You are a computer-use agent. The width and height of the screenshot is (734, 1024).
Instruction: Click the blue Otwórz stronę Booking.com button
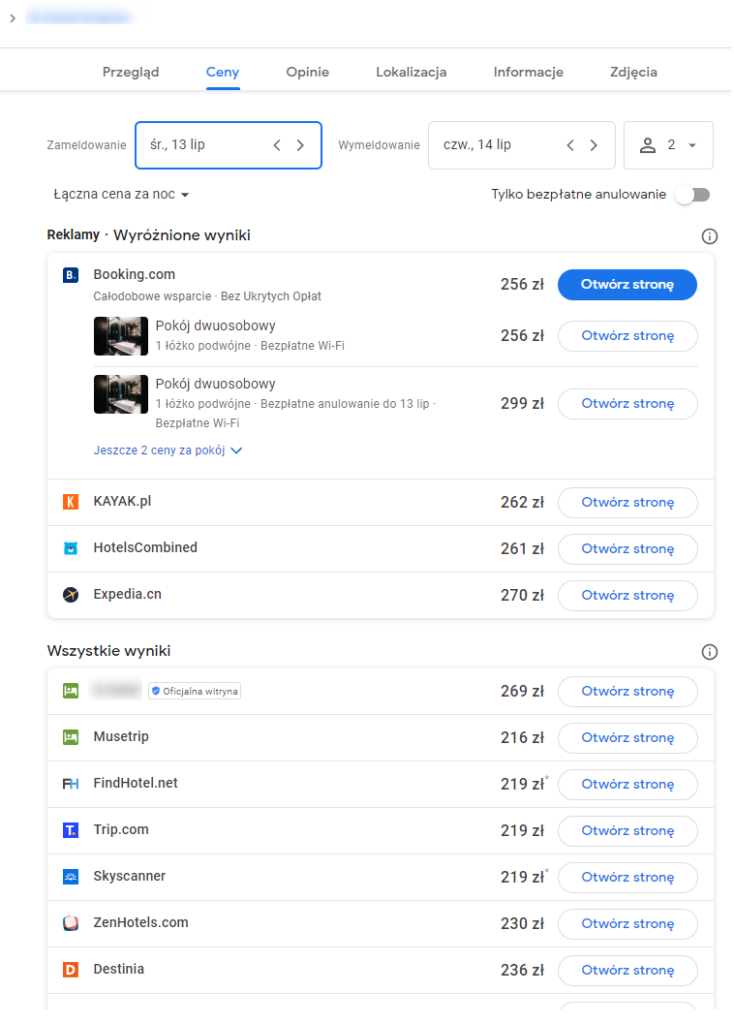pyautogui.click(x=627, y=284)
